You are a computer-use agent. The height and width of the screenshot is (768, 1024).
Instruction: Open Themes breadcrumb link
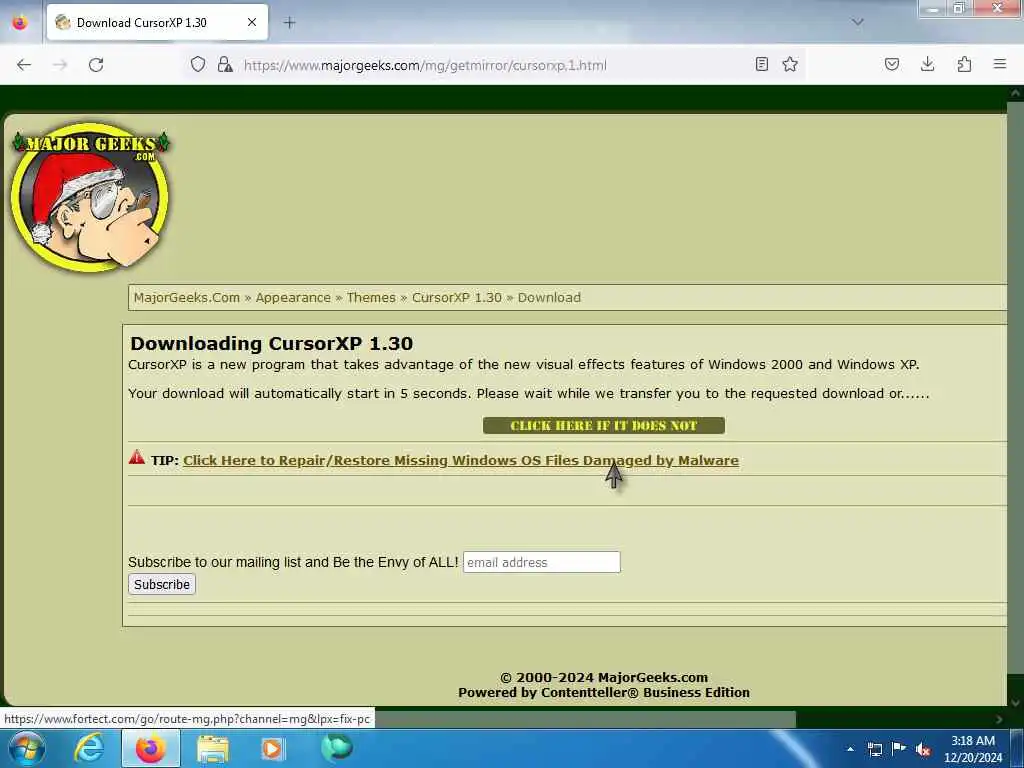371,298
